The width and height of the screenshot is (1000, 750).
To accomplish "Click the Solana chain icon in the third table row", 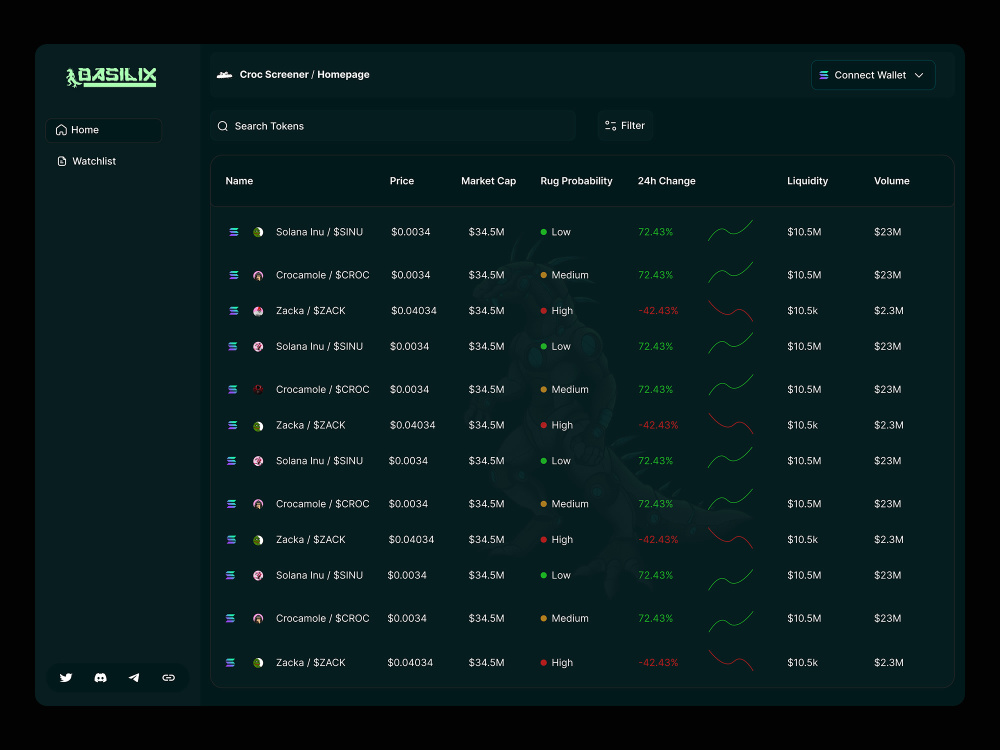I will [234, 311].
